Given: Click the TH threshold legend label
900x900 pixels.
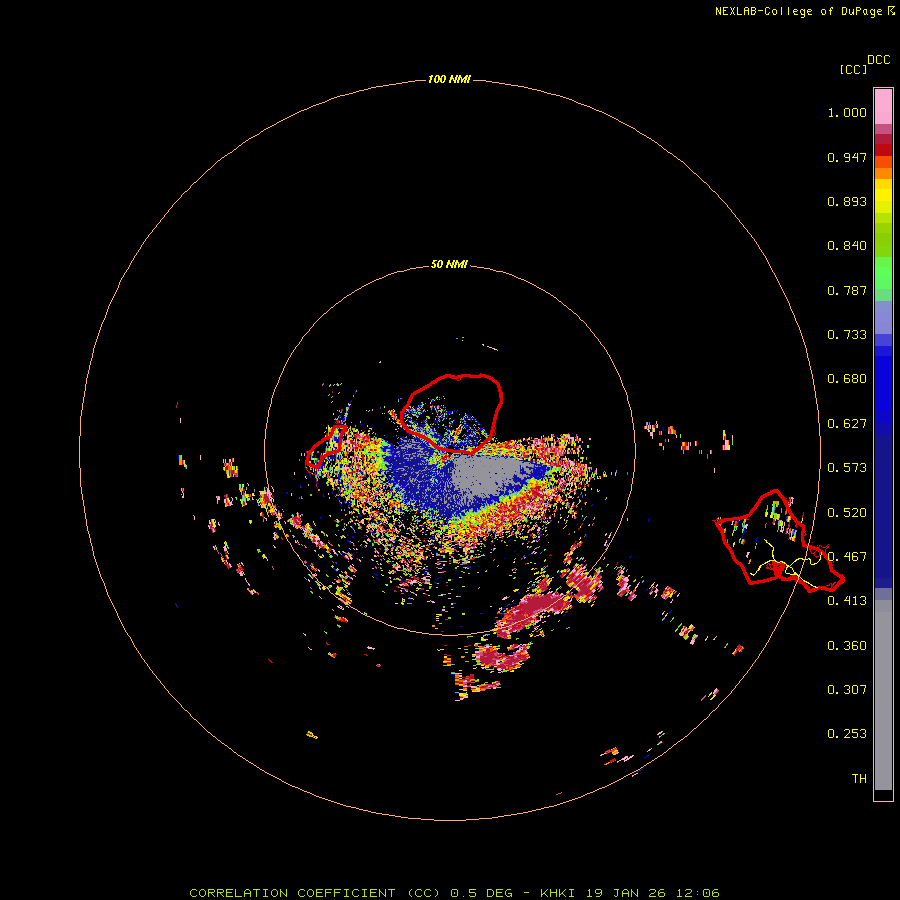Looking at the screenshot, I should pyautogui.click(x=859, y=779).
